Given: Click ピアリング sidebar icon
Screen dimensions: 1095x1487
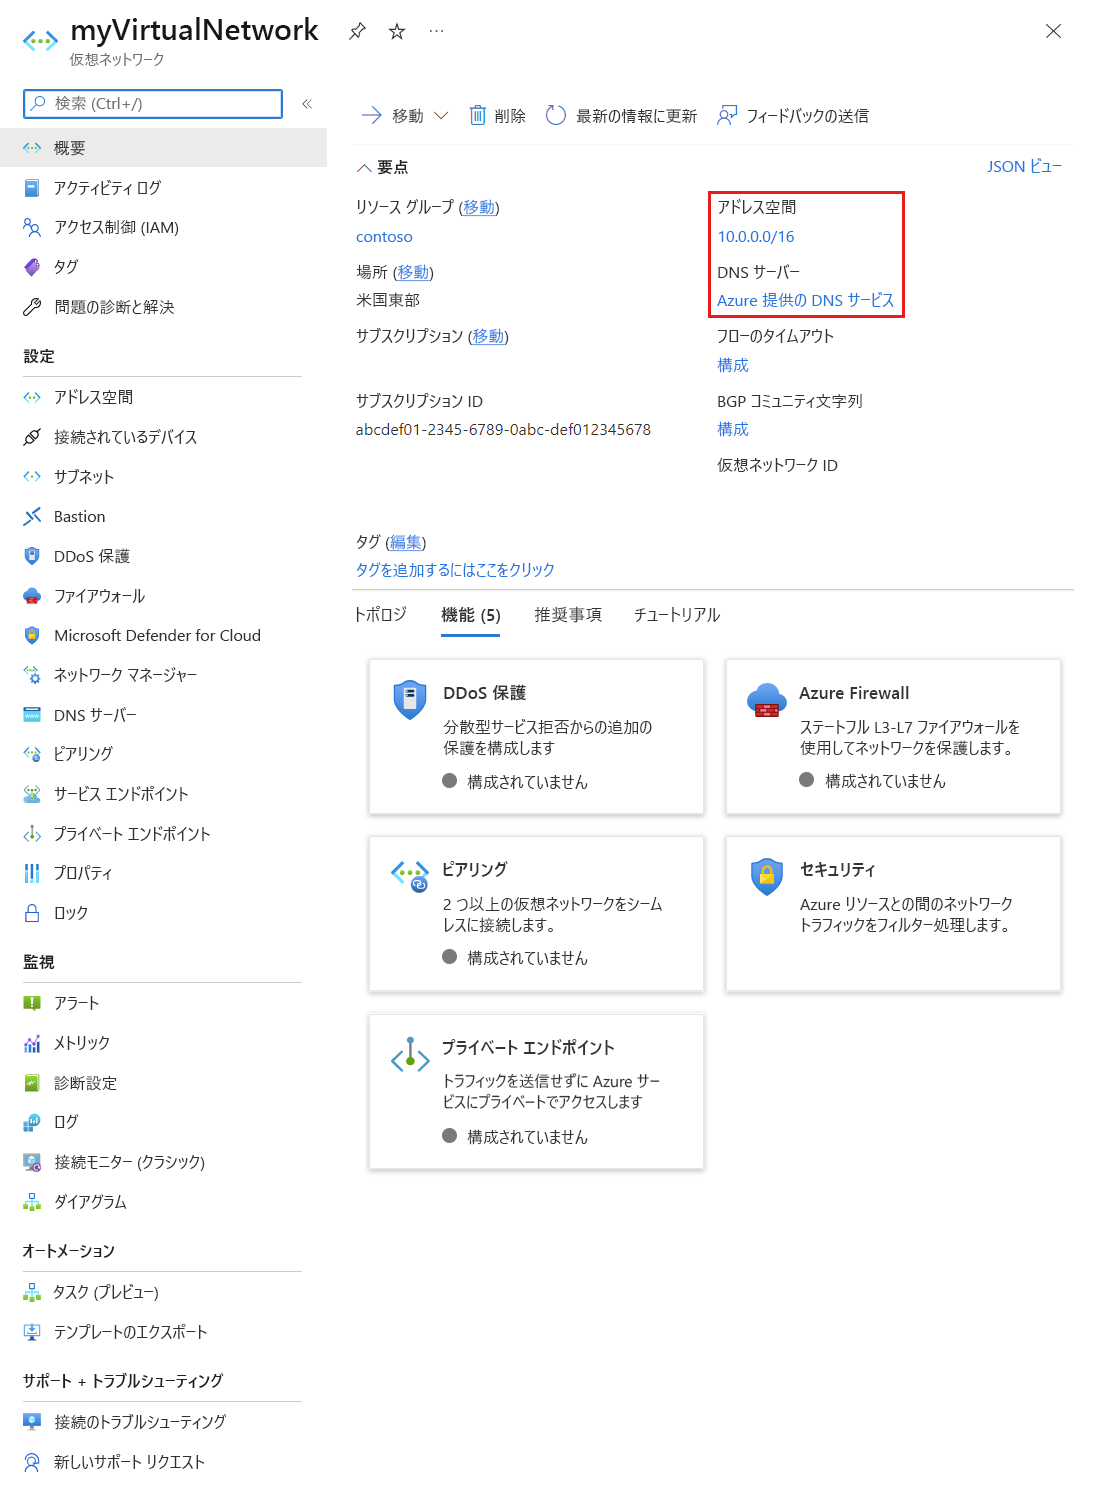Looking at the screenshot, I should pyautogui.click(x=32, y=754).
